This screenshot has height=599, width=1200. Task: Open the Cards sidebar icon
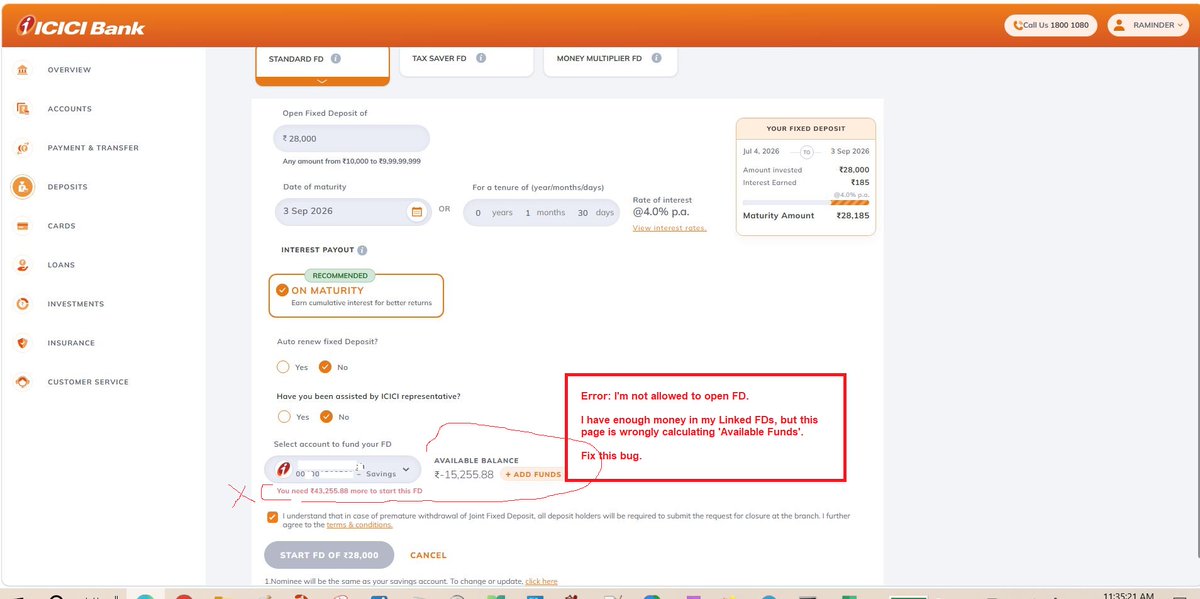pos(22,226)
